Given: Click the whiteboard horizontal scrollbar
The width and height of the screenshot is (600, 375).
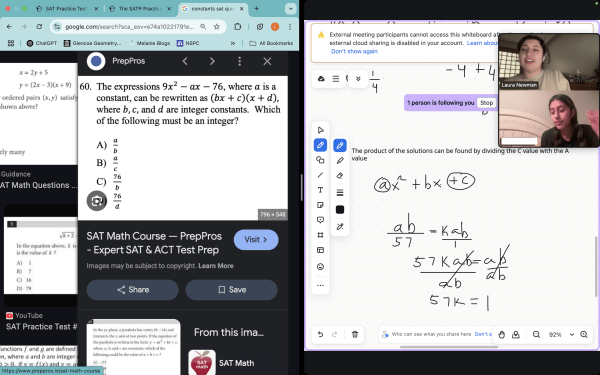Looking at the screenshot, I should click(x=449, y=347).
